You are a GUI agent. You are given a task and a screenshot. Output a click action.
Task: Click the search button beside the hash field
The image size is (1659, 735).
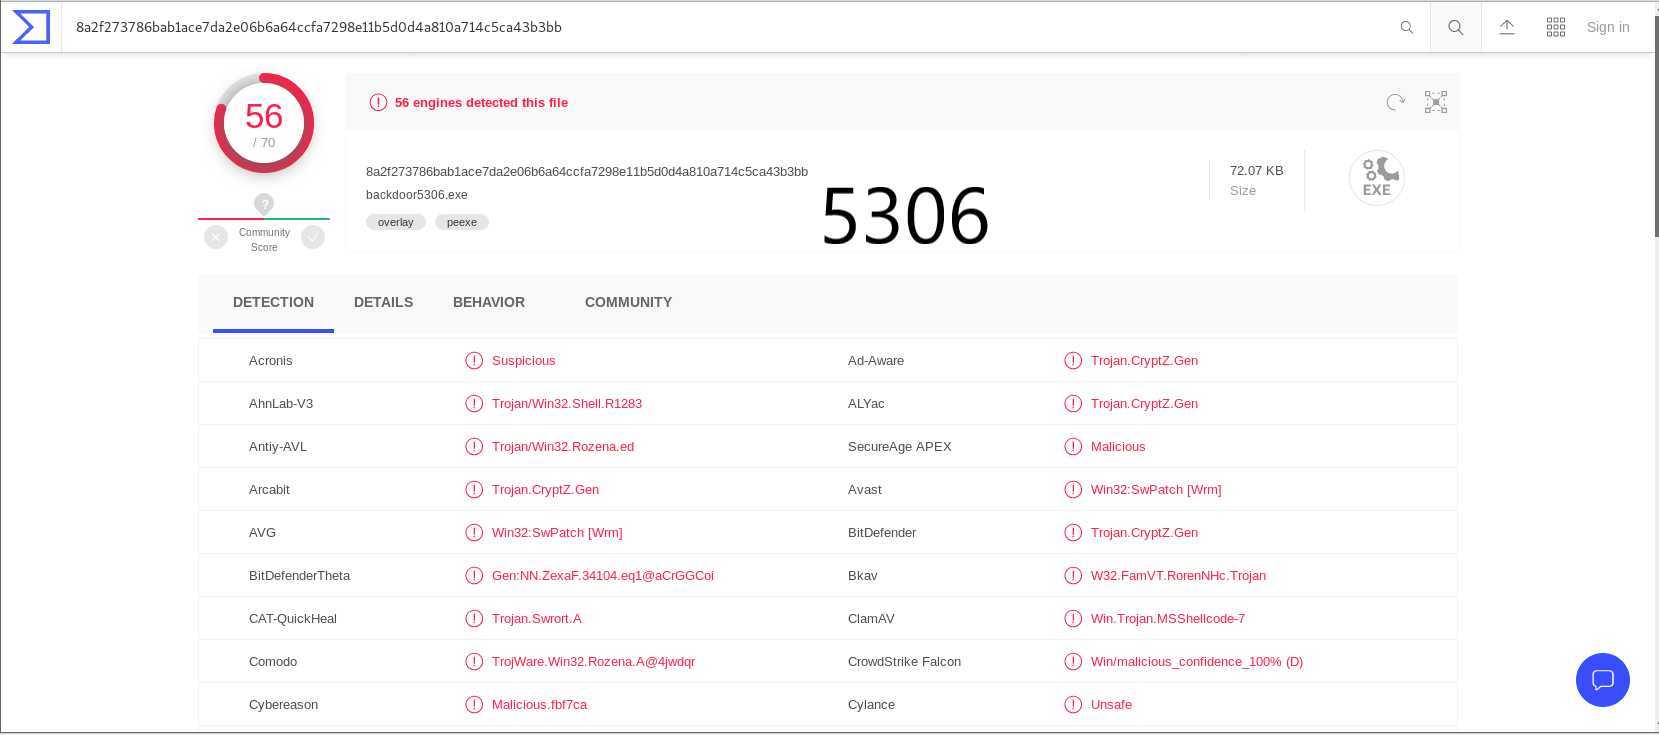[x=1456, y=28]
